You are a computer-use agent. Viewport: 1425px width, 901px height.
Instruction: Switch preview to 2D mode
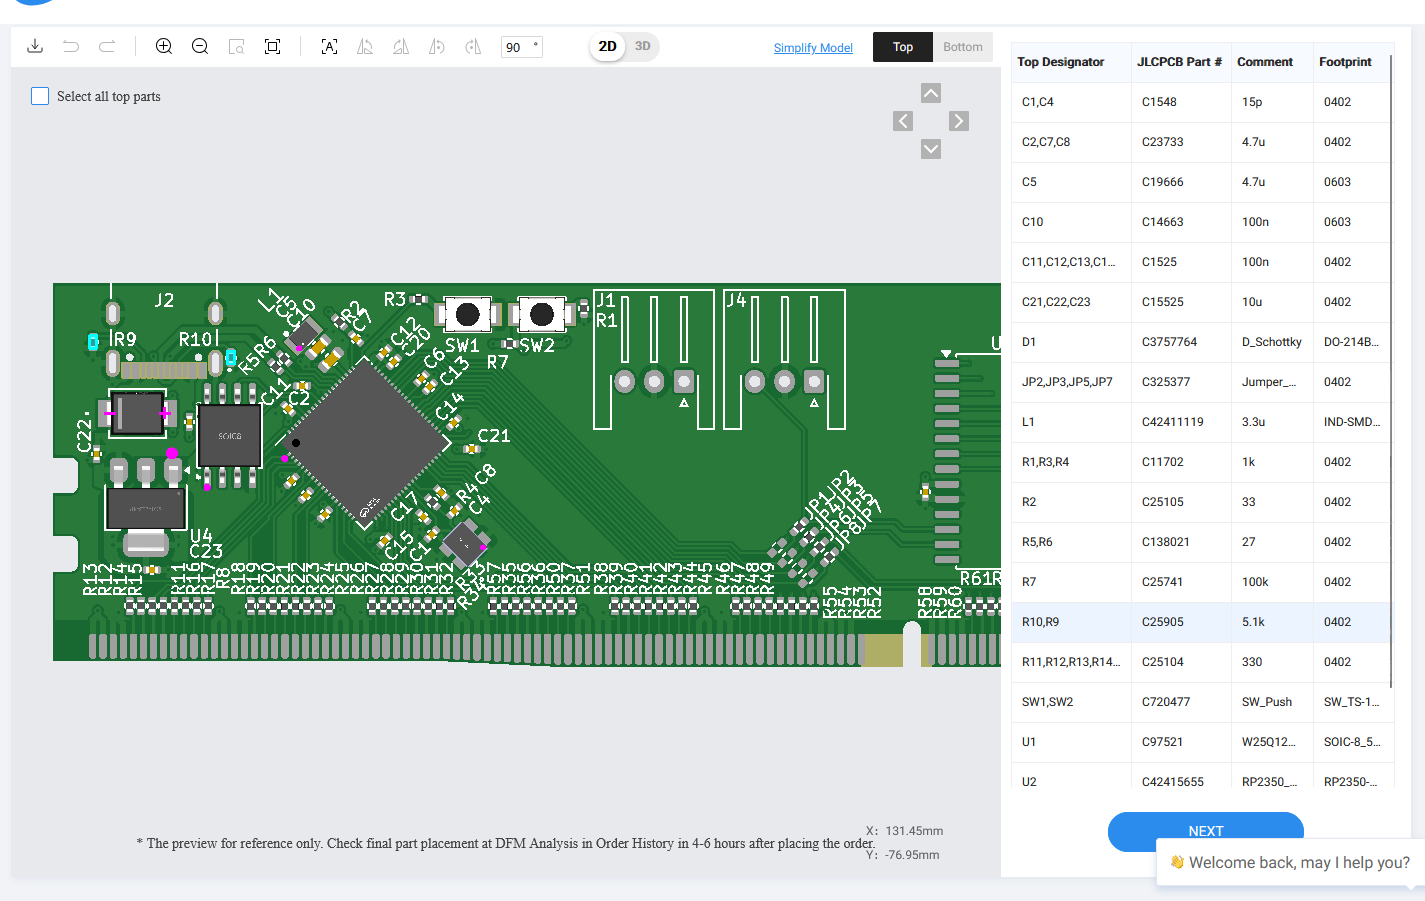tap(607, 46)
